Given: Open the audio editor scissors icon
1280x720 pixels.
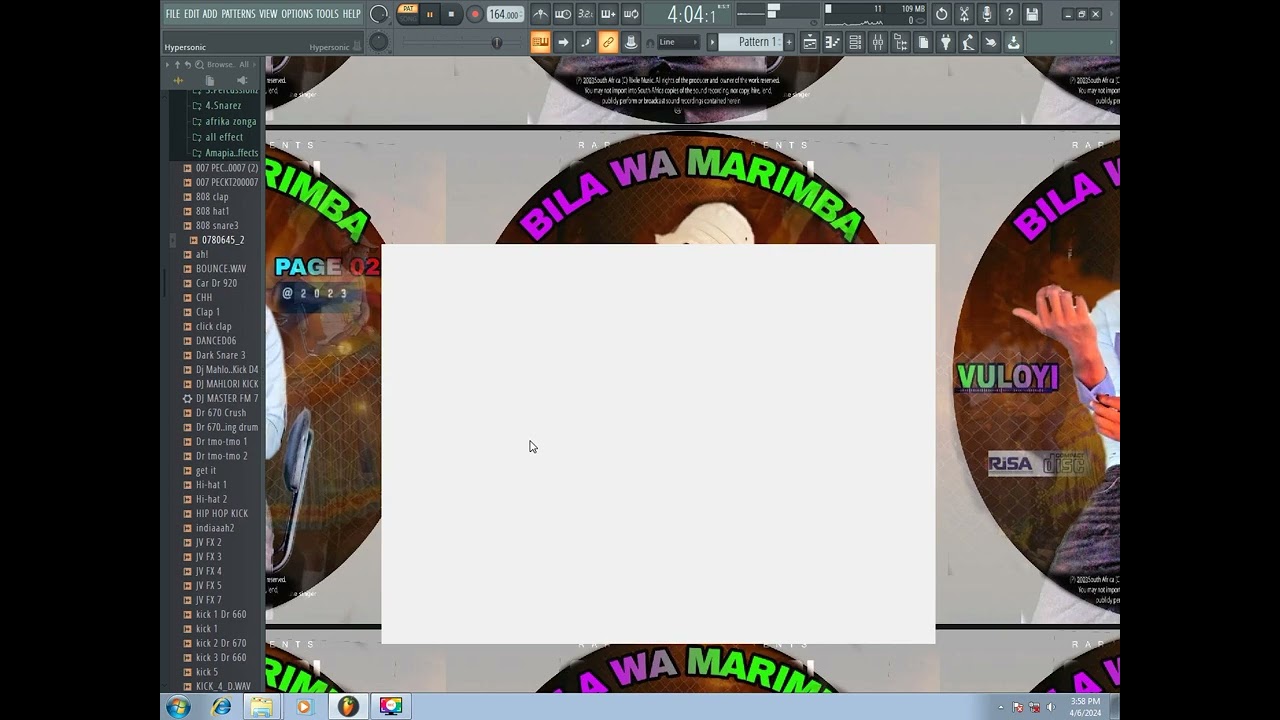Looking at the screenshot, I should pyautogui.click(x=964, y=14).
